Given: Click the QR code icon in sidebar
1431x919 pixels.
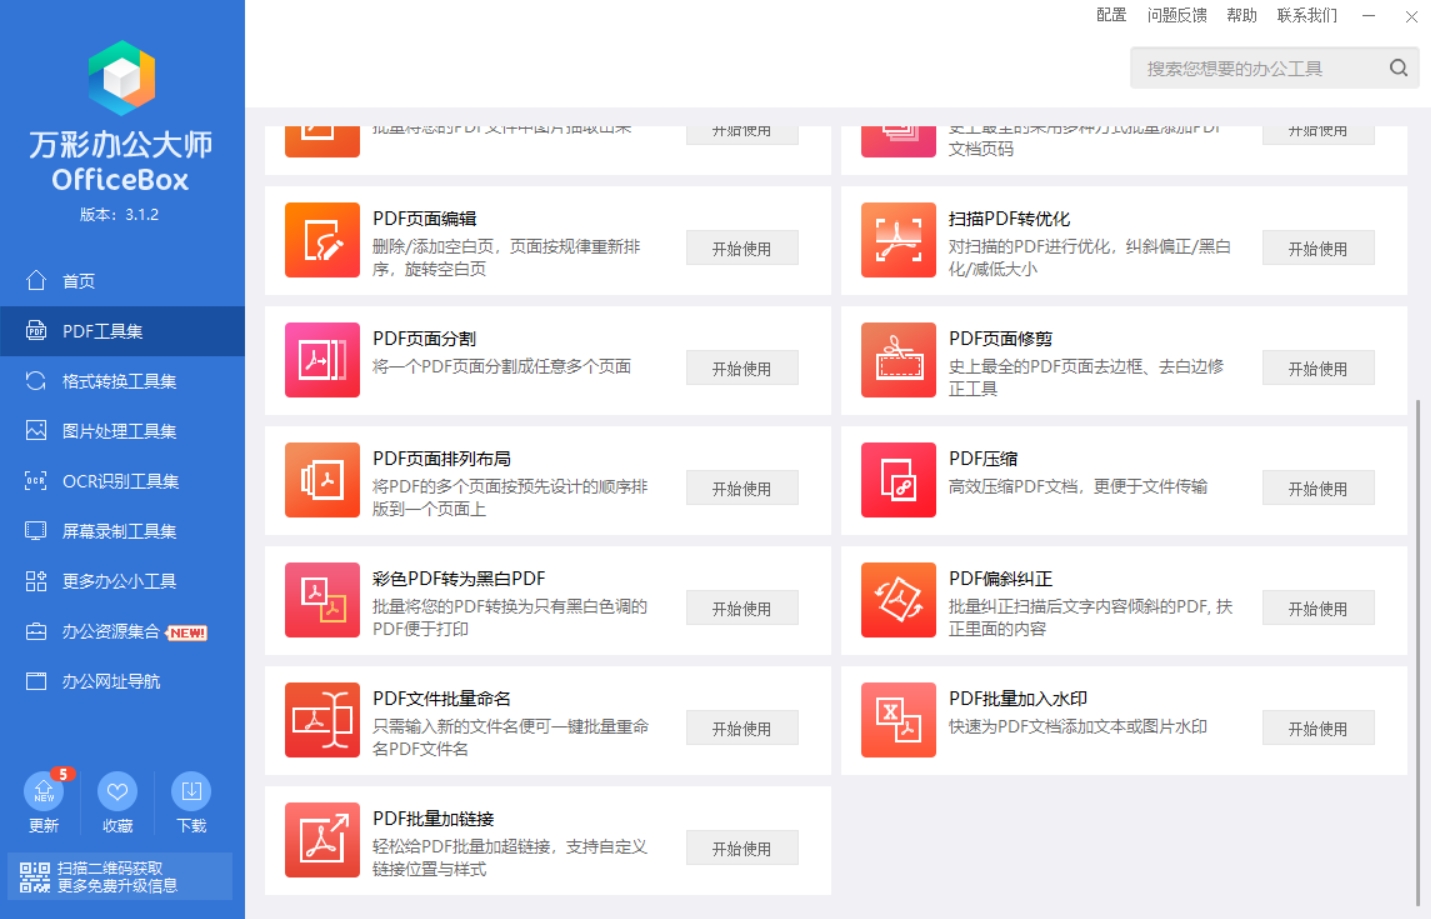Looking at the screenshot, I should point(34,877).
